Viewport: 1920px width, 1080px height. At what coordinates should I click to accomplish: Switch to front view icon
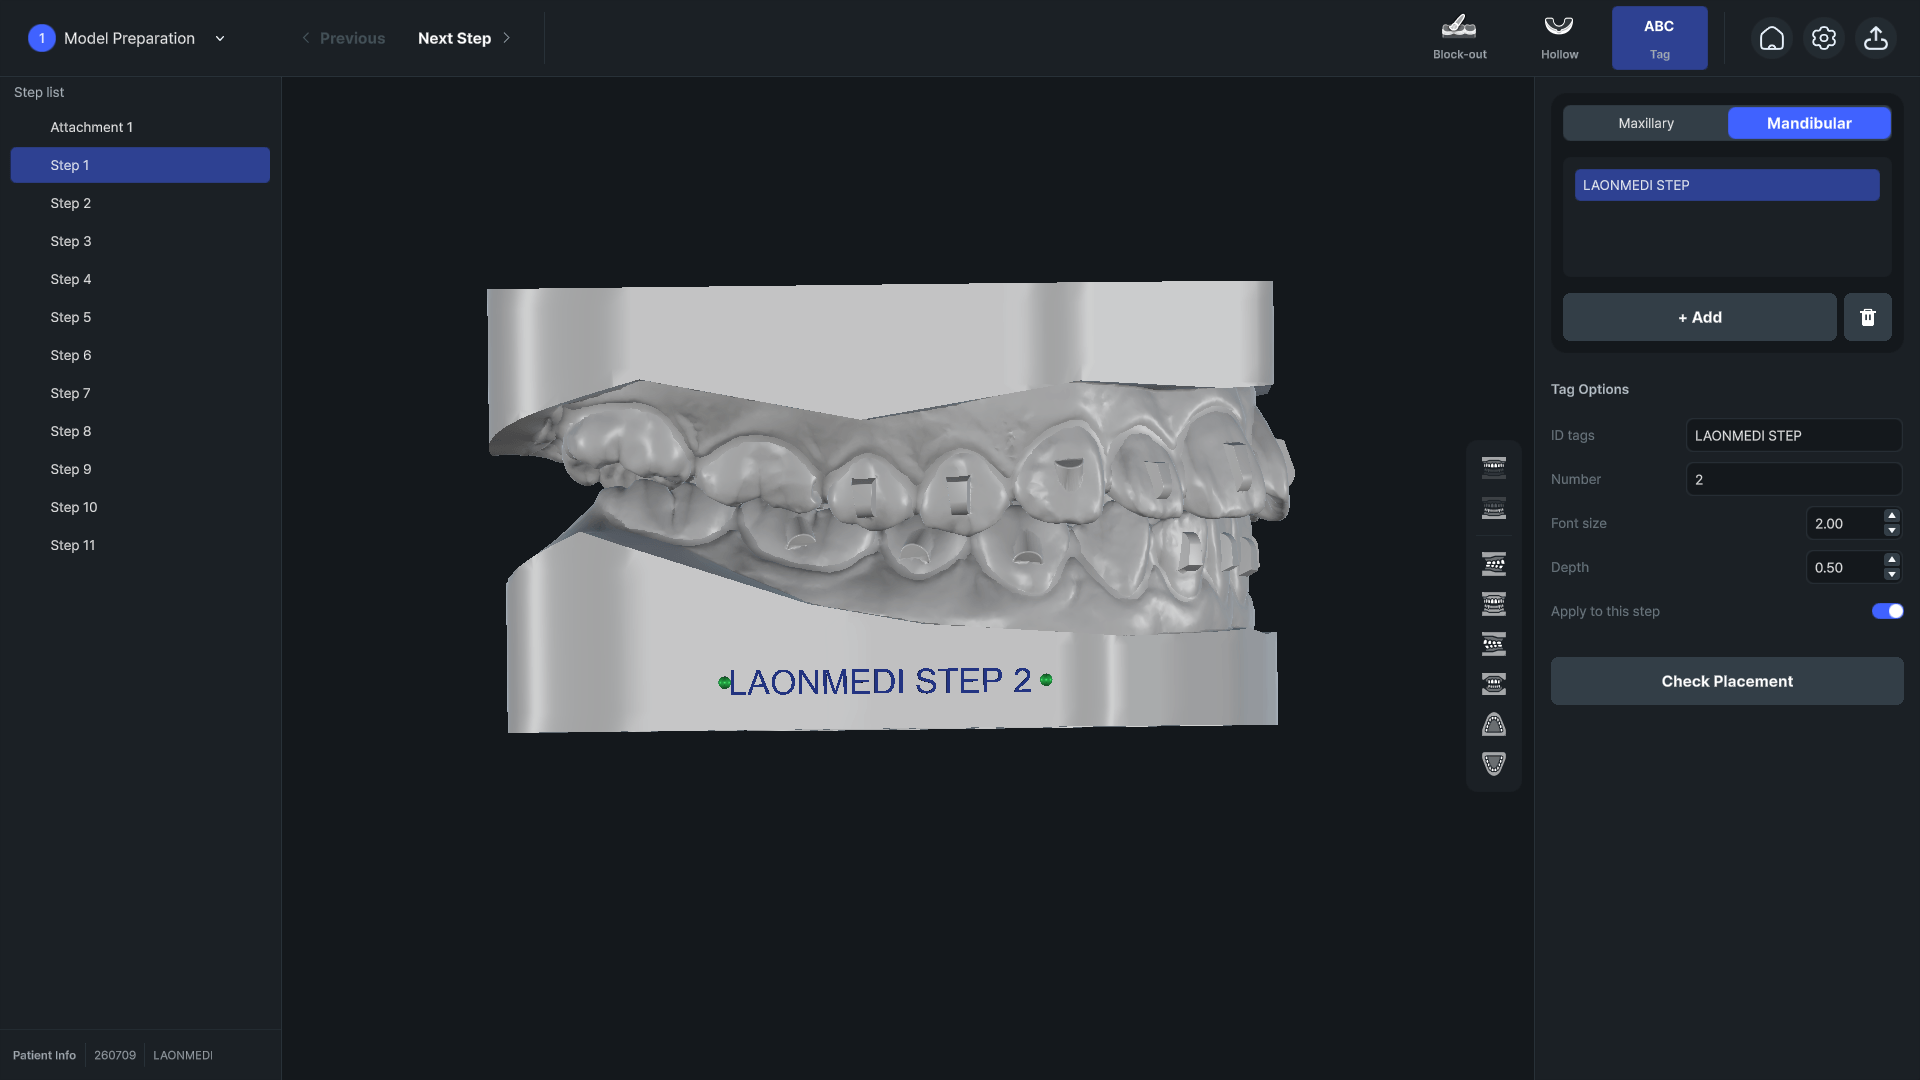click(x=1493, y=604)
